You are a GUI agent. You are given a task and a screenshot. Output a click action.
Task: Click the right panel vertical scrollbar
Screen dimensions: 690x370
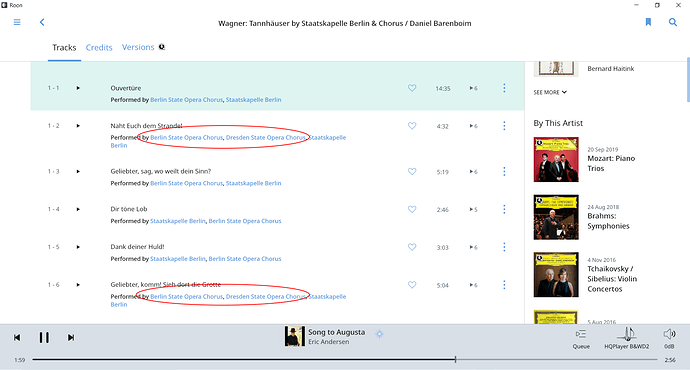click(688, 79)
